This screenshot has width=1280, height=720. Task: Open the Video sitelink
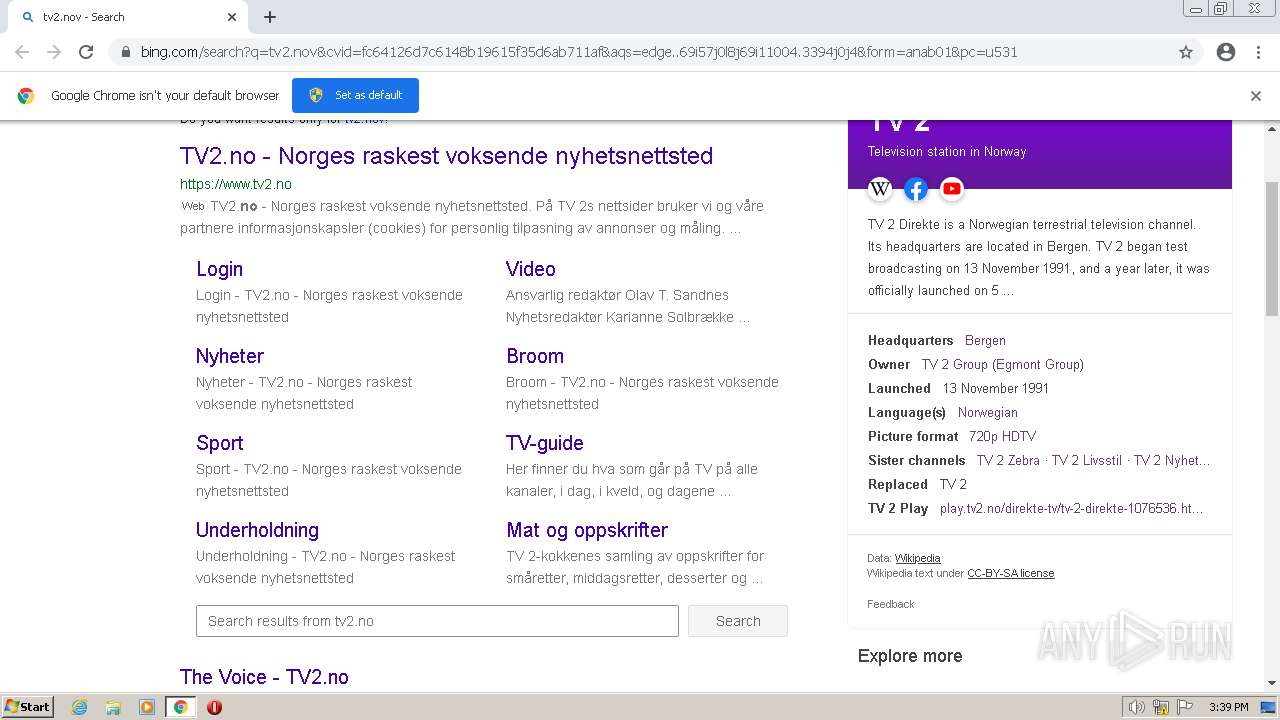pyautogui.click(x=530, y=269)
